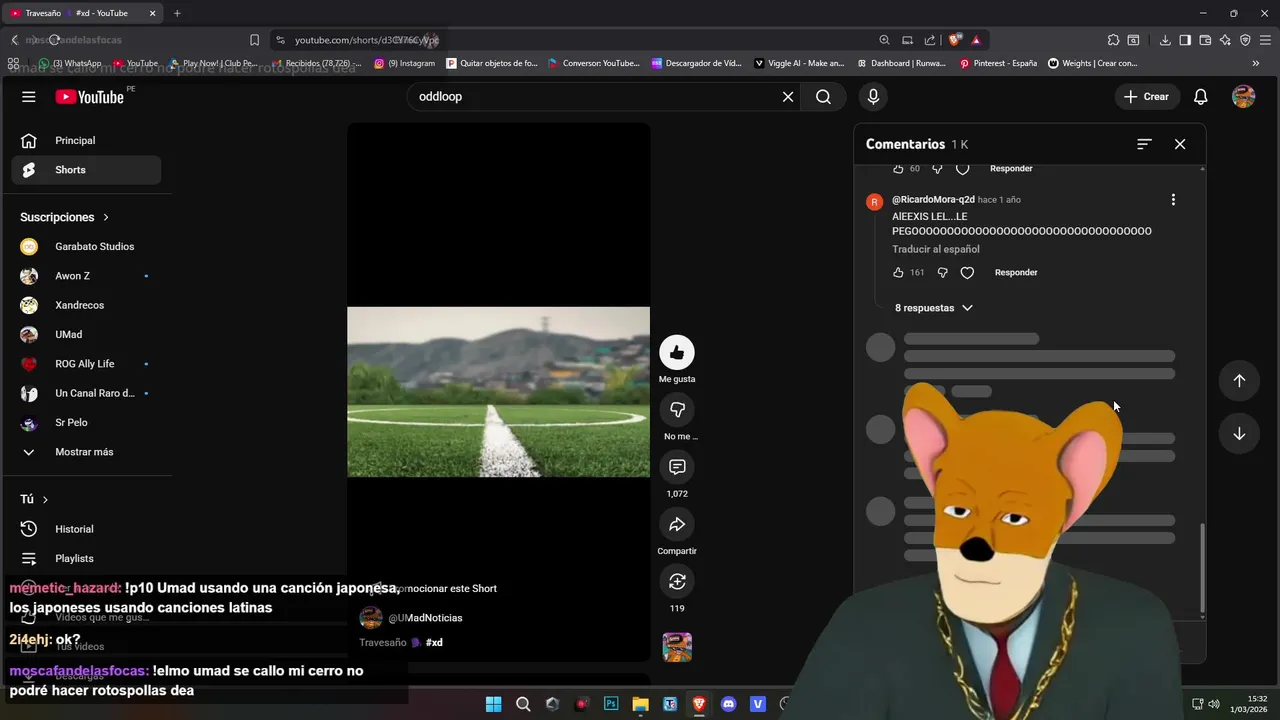
Task: Show more bookmarks with double chevron
Action: pyautogui.click(x=1256, y=63)
